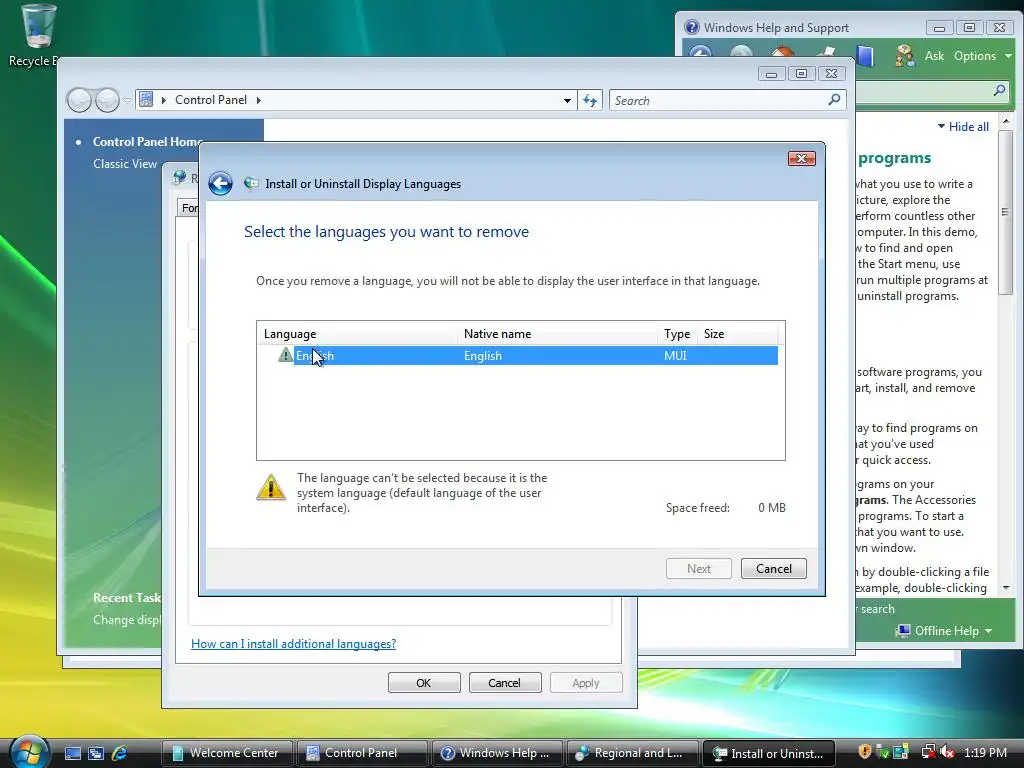1024x768 pixels.
Task: Click the muted volume tray icon
Action: (946, 752)
